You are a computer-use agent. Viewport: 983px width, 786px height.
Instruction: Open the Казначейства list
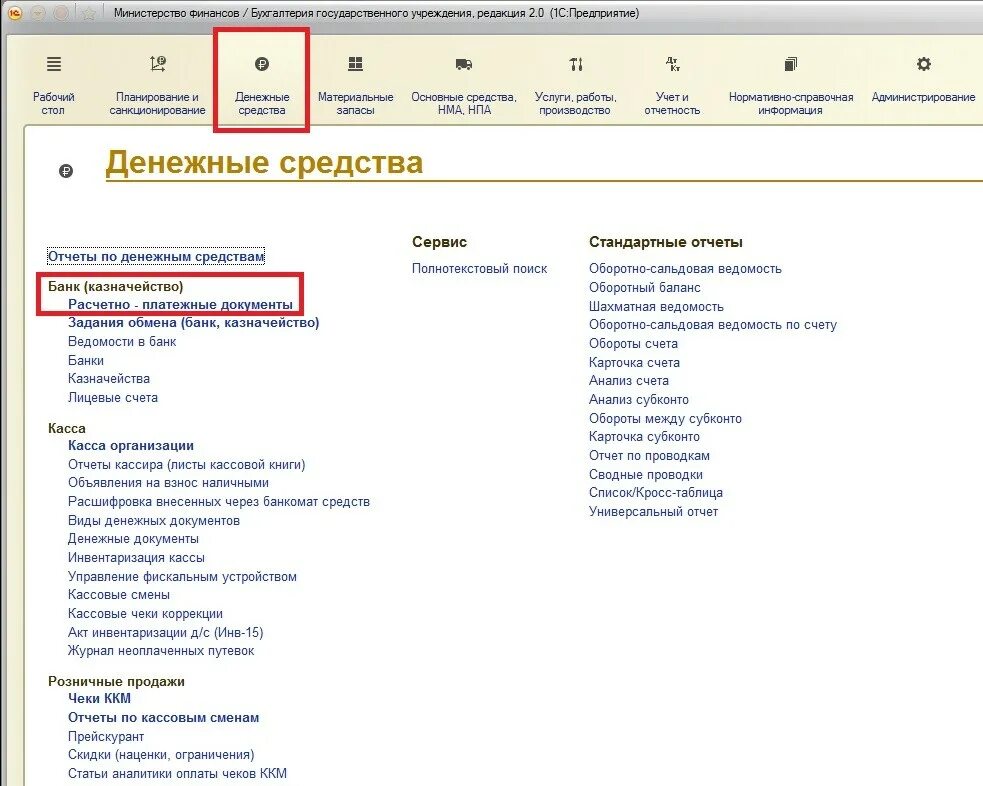pyautogui.click(x=109, y=379)
